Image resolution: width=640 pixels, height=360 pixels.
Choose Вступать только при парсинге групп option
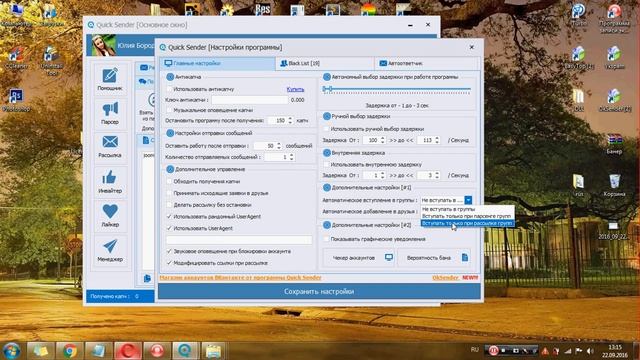point(467,216)
